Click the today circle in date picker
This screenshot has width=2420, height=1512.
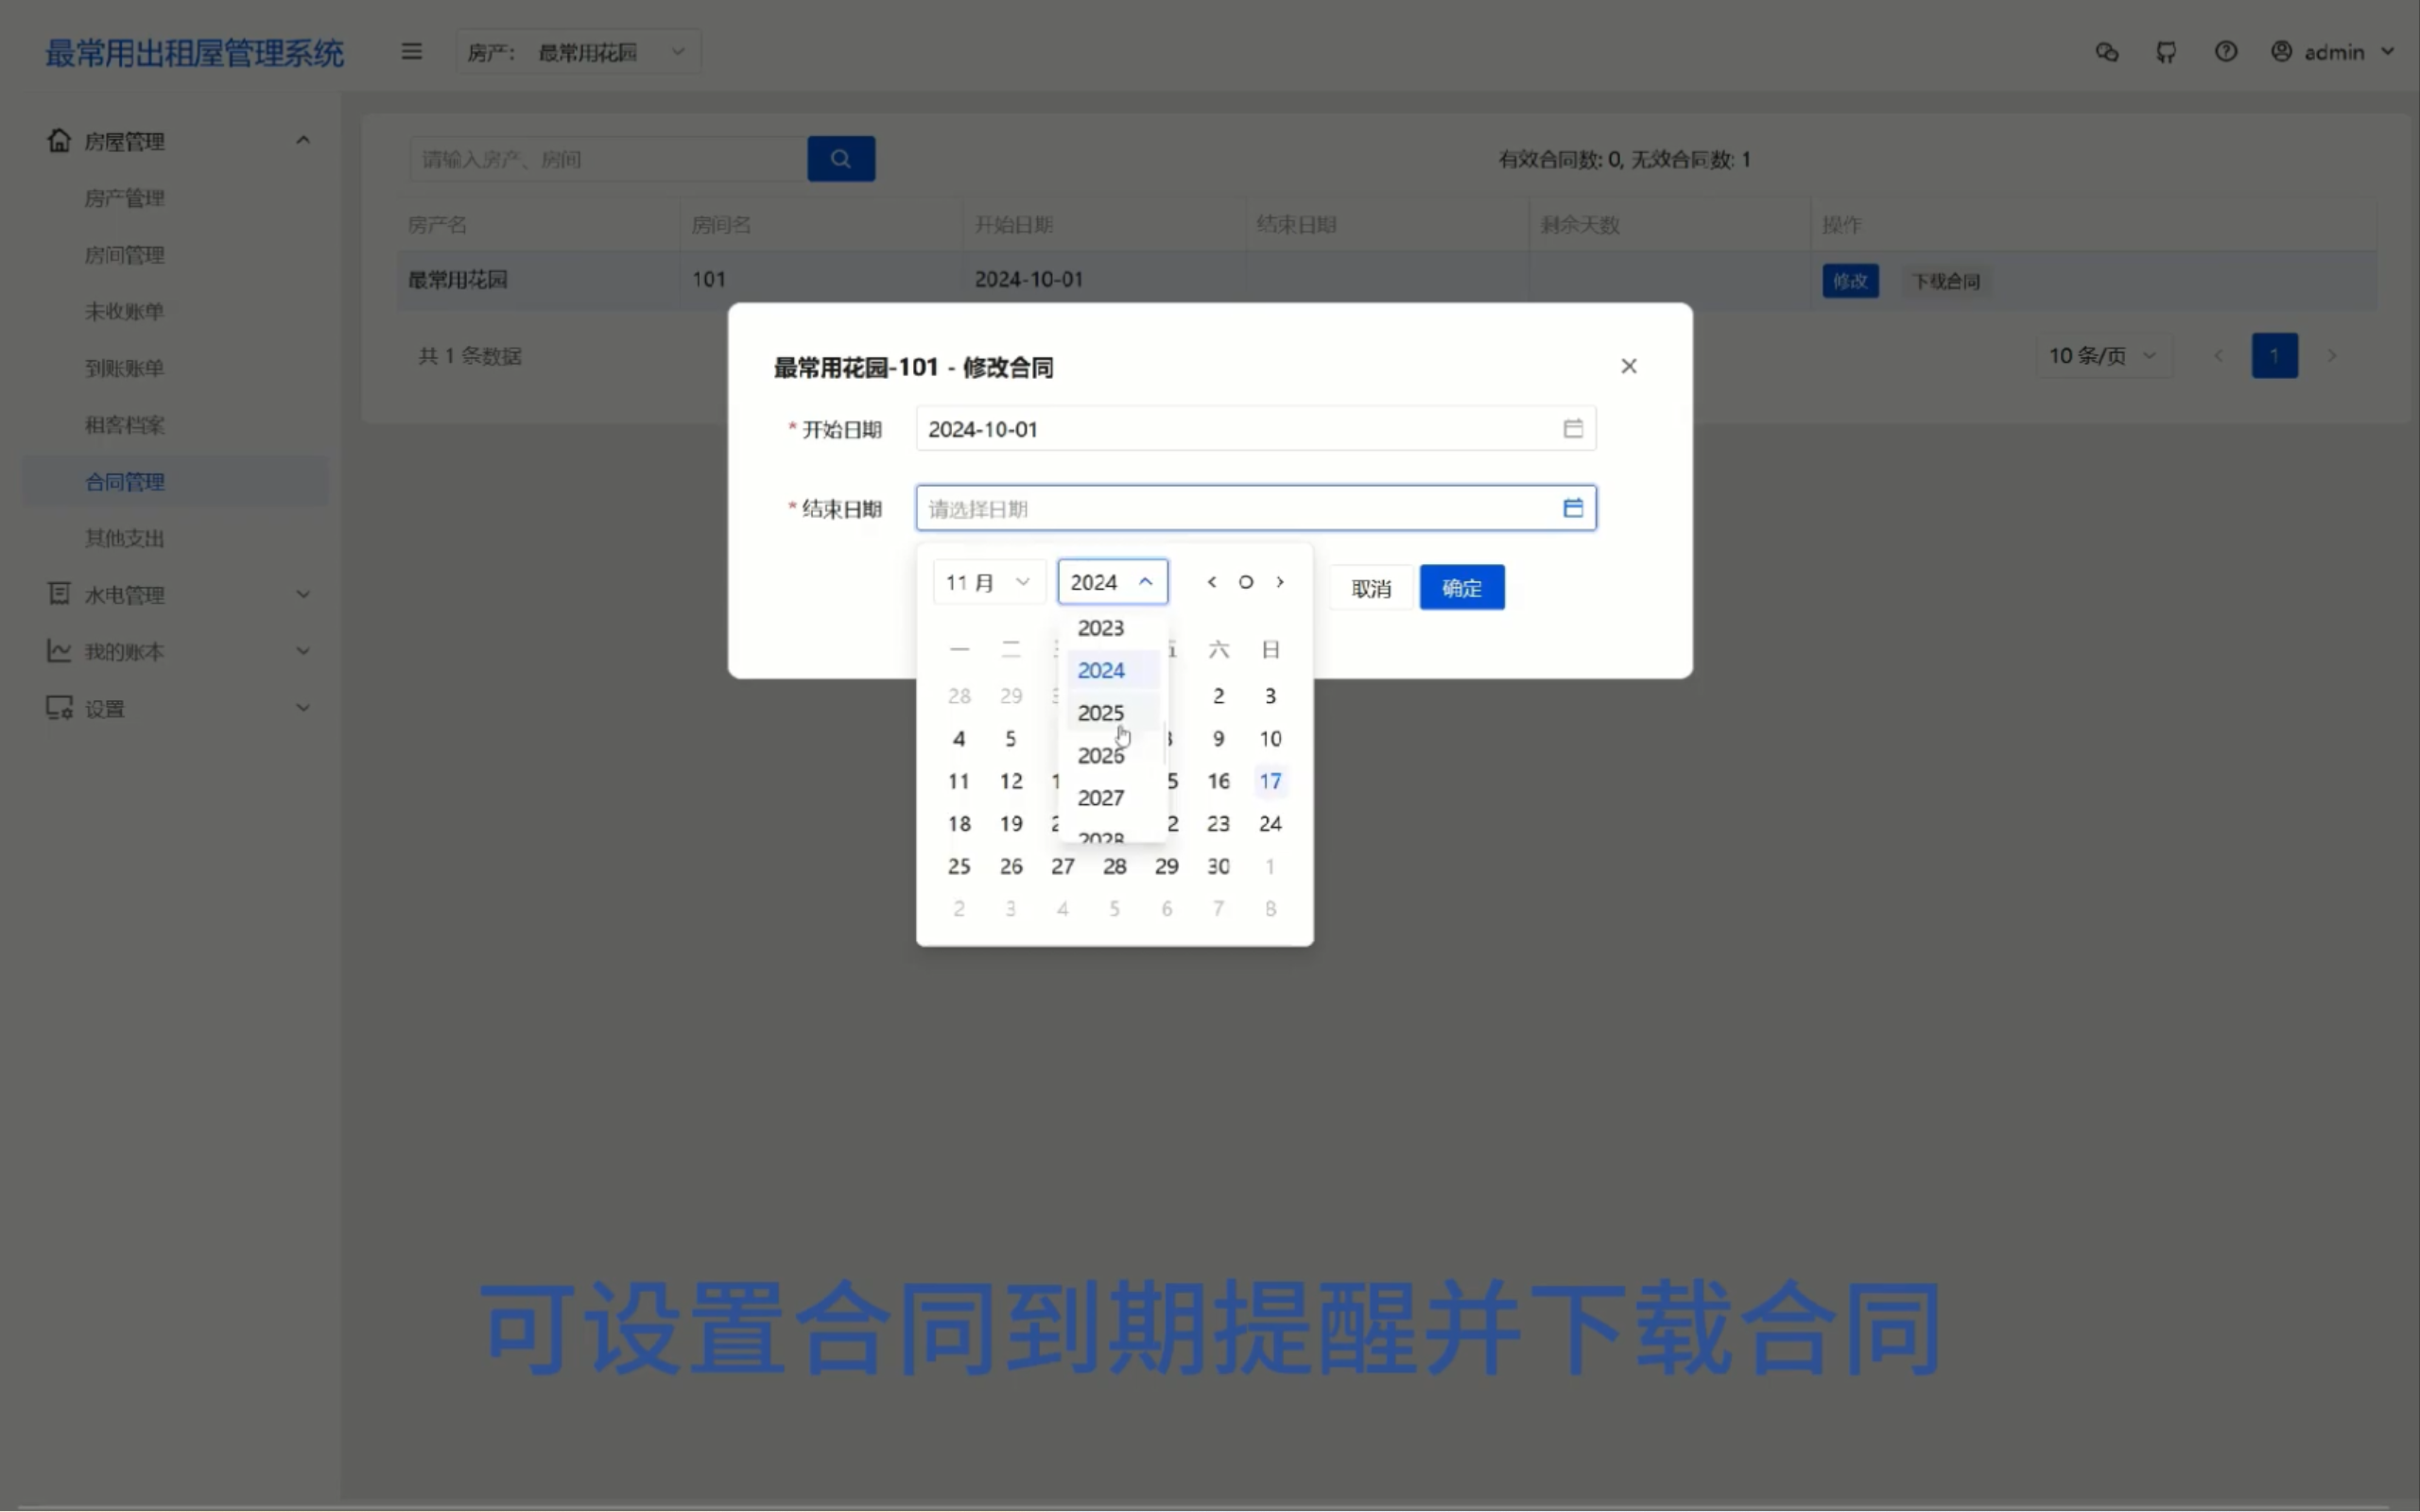click(x=1245, y=581)
